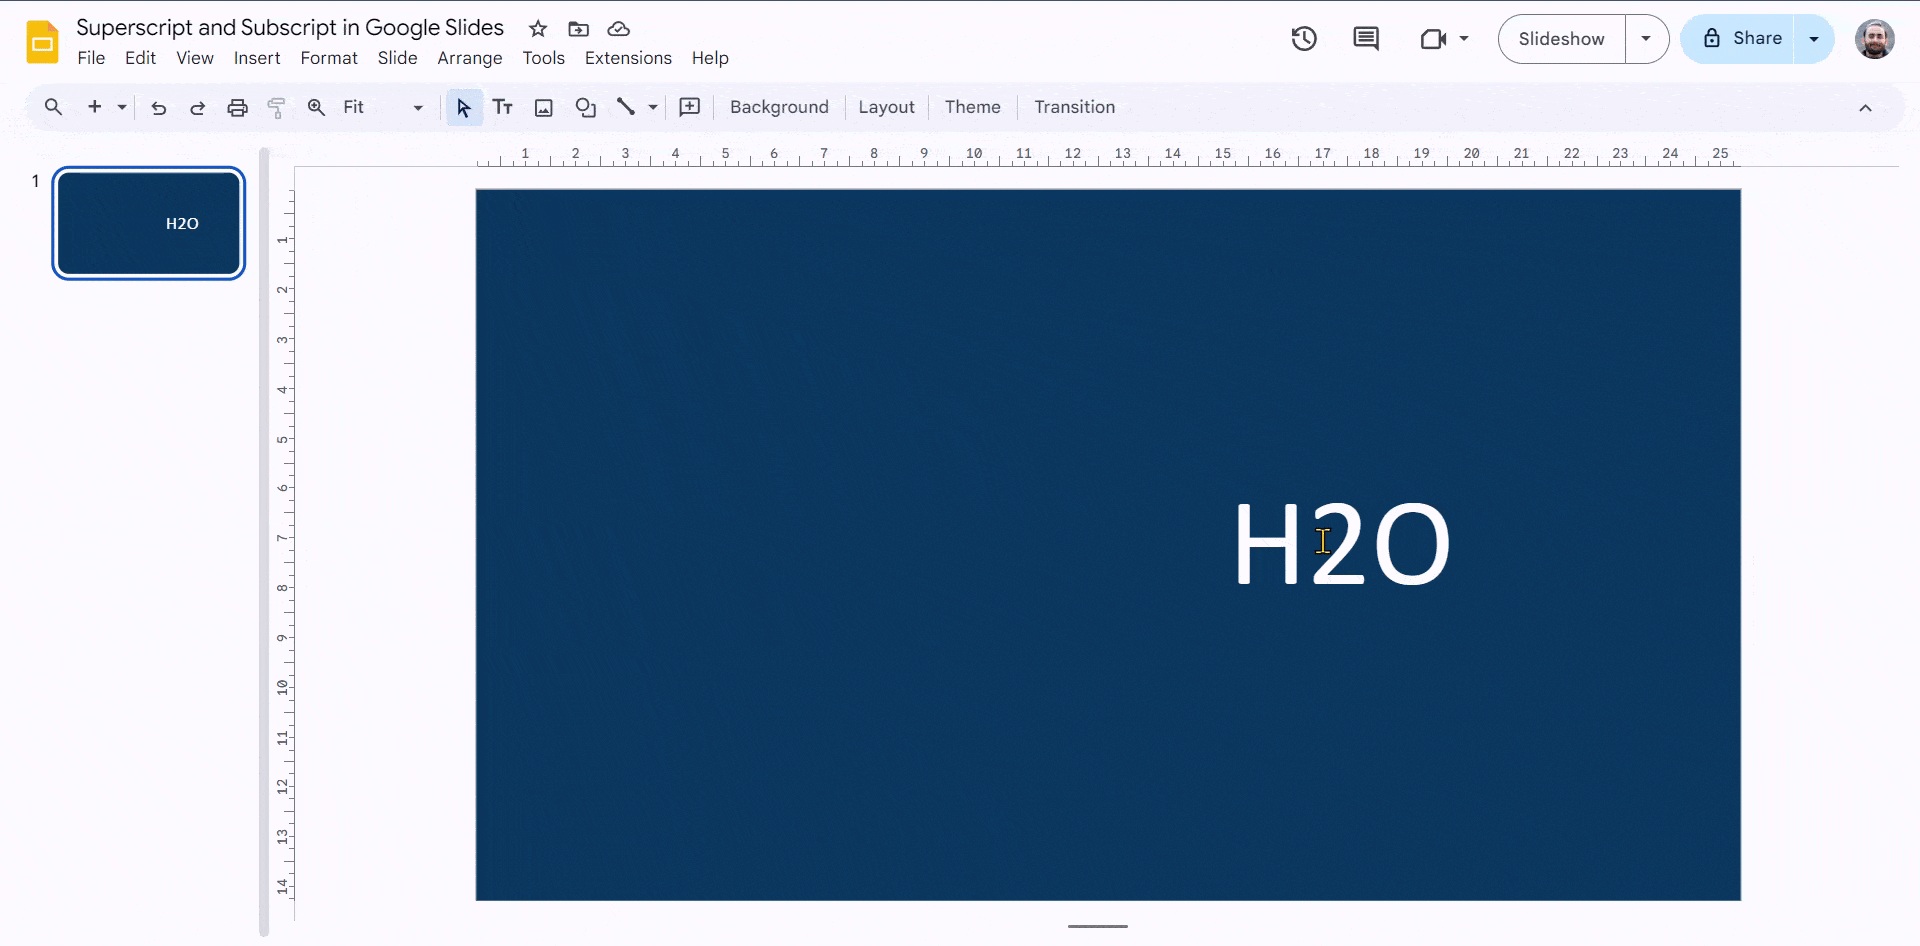Image resolution: width=1920 pixels, height=946 pixels.
Task: Collapse the toolbar with the chevron
Action: pyautogui.click(x=1866, y=107)
